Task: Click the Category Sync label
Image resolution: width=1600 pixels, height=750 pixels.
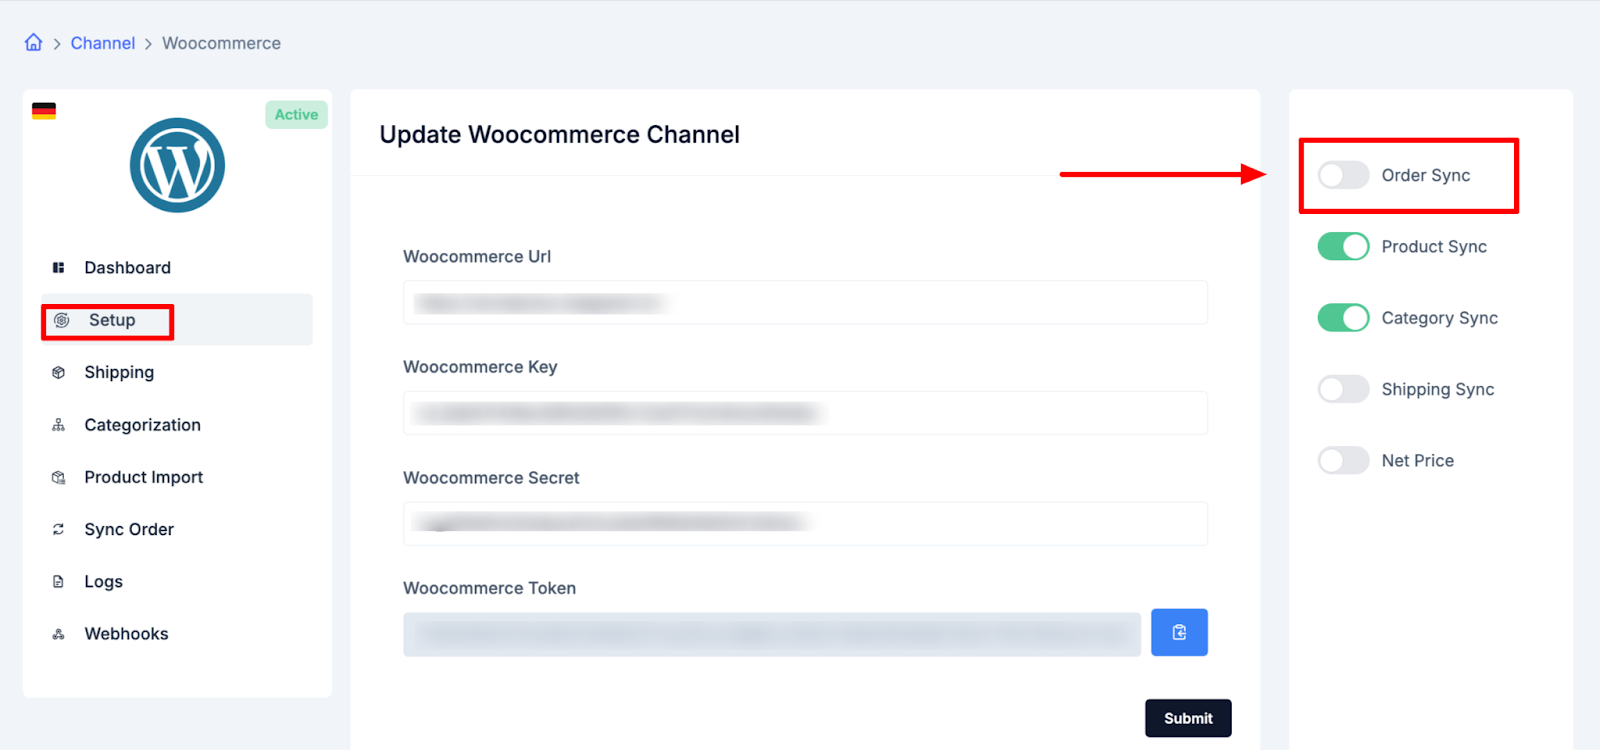Action: tap(1440, 318)
